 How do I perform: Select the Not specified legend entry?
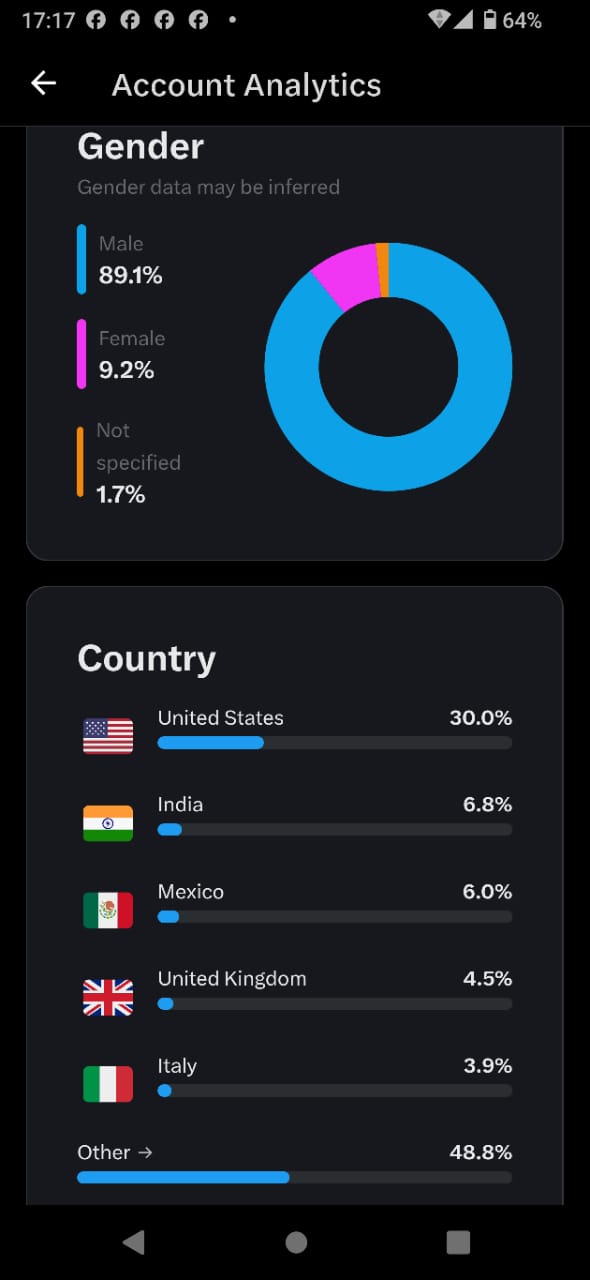[x=129, y=462]
